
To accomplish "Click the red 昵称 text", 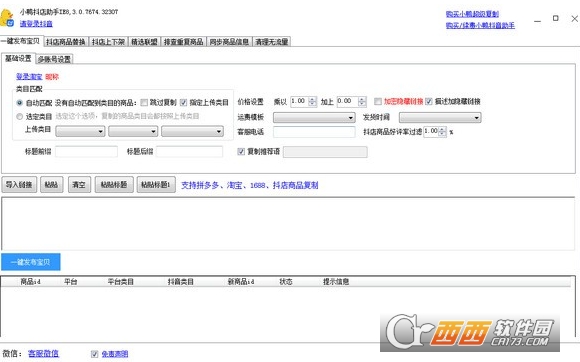I will click(x=52, y=77).
